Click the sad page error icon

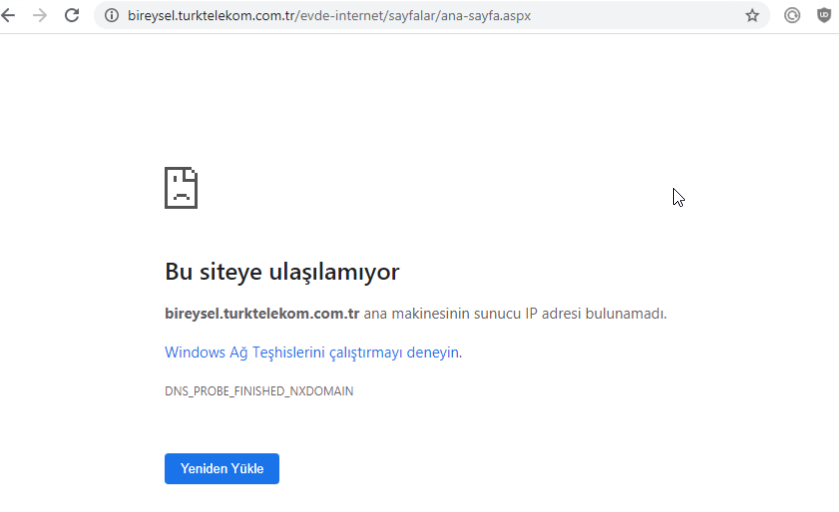coord(181,188)
